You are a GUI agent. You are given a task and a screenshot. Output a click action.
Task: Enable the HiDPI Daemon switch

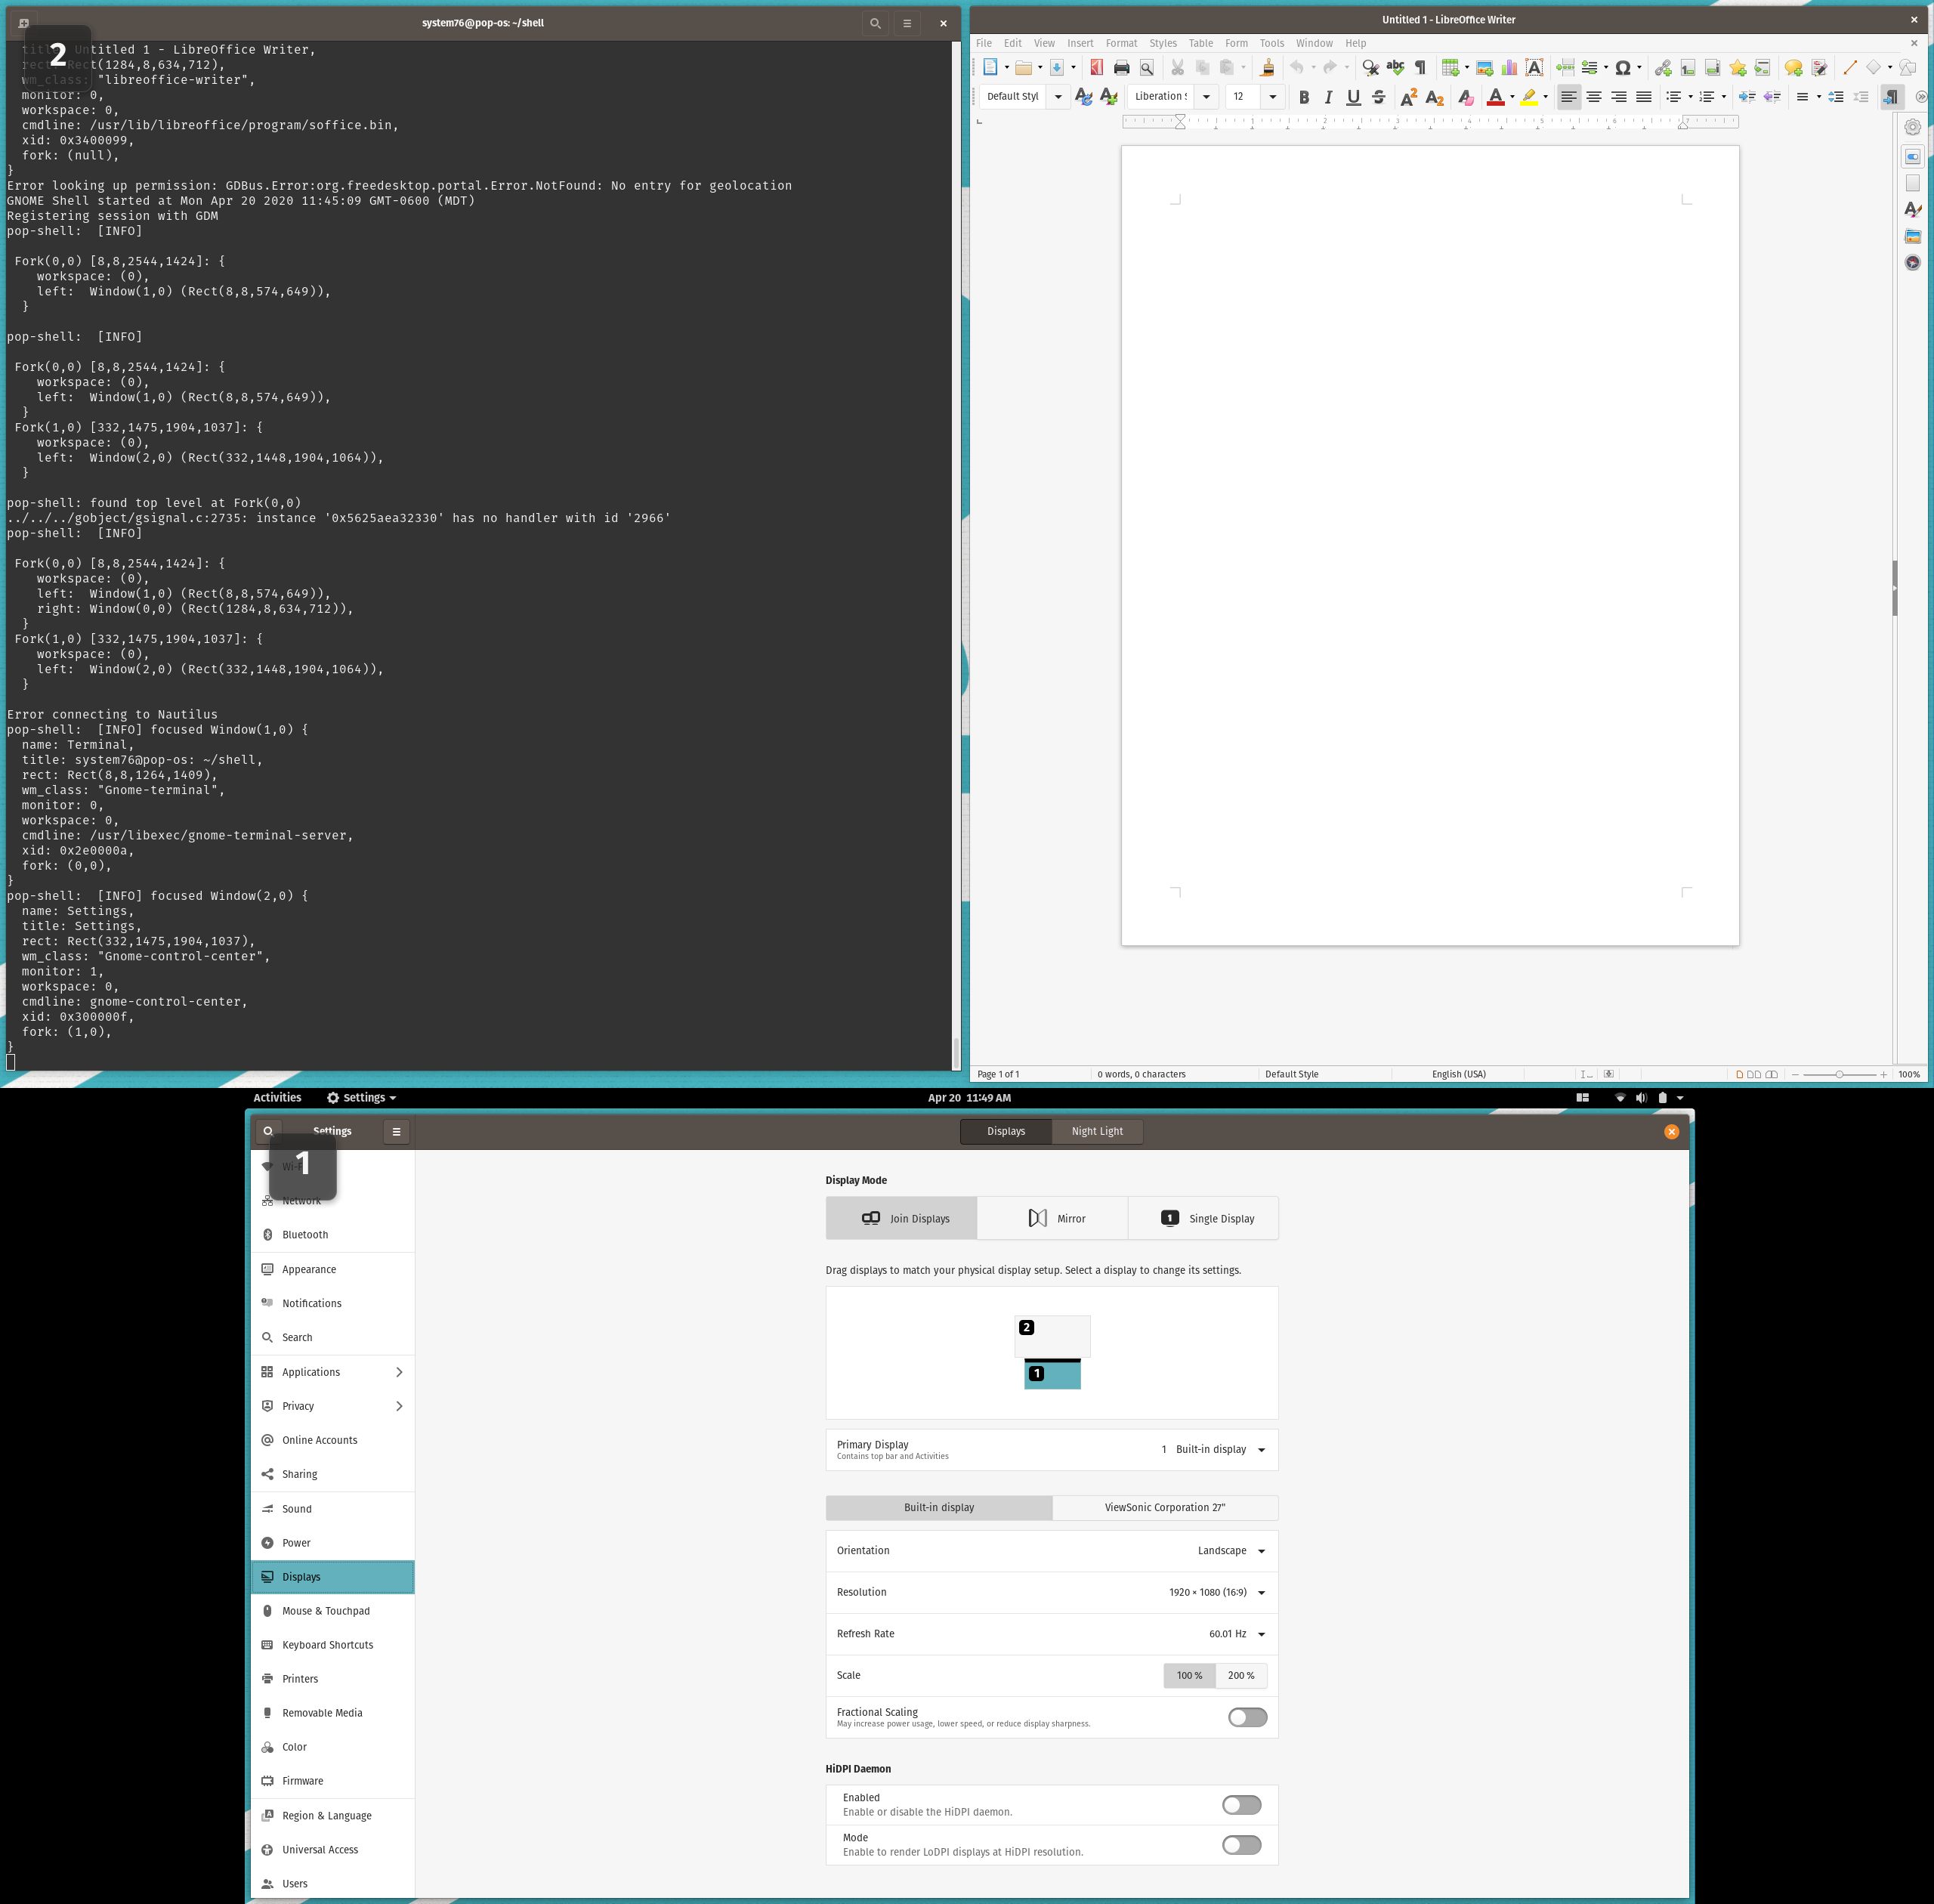(1241, 1805)
